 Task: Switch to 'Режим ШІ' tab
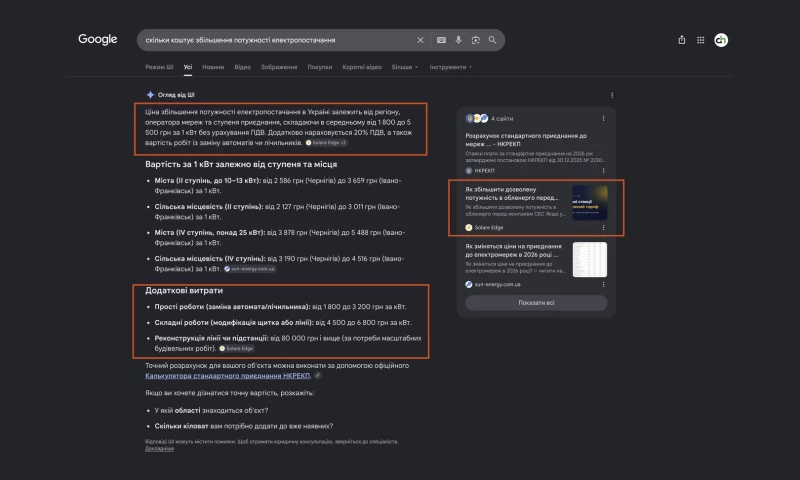click(x=159, y=67)
